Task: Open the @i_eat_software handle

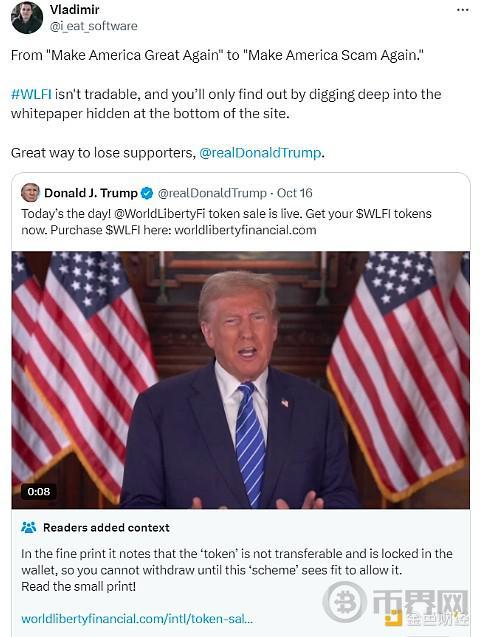Action: (93, 26)
